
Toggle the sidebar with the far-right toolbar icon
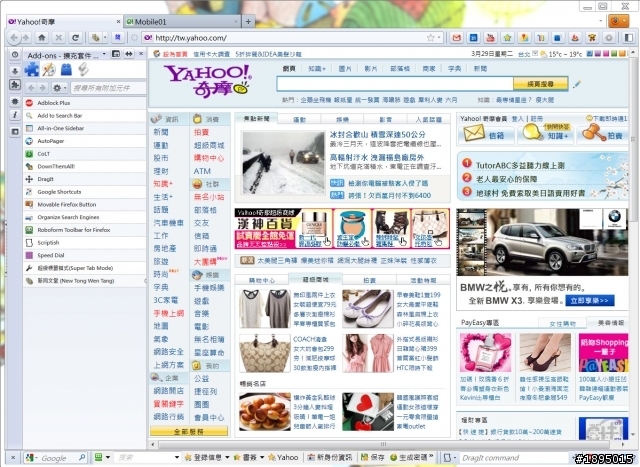629,38
